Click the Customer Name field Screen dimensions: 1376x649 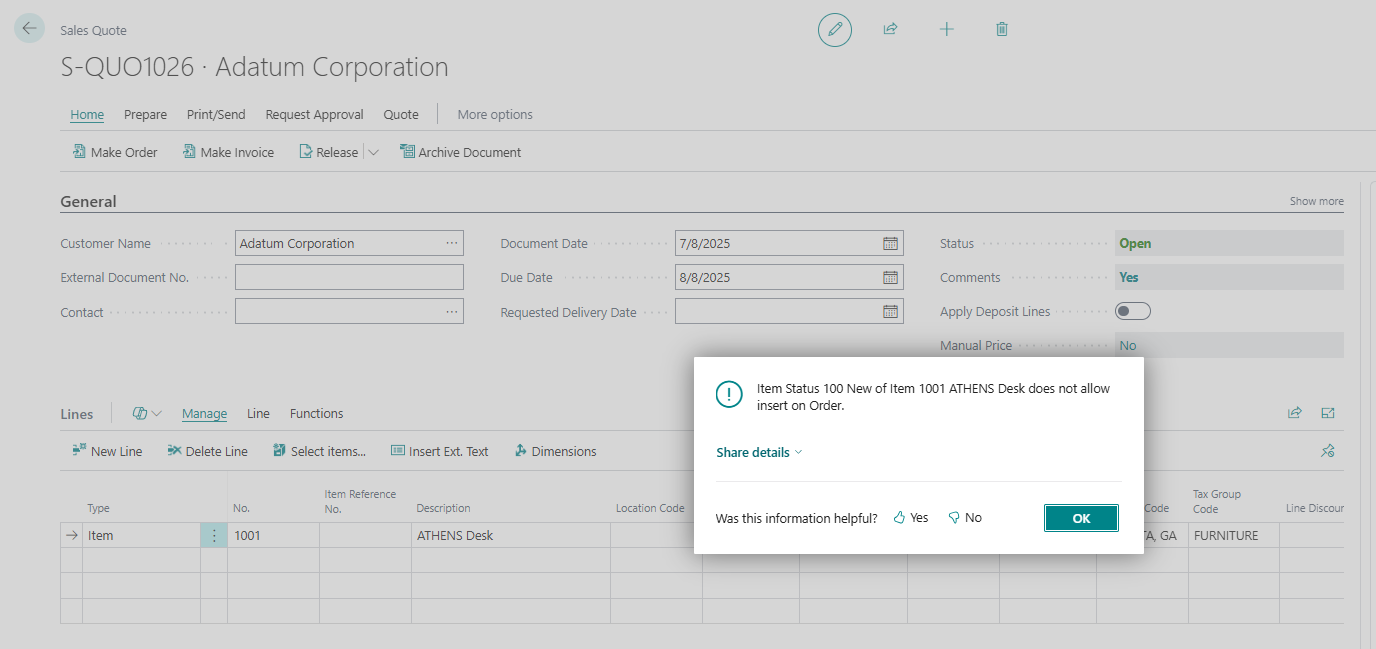tap(349, 243)
